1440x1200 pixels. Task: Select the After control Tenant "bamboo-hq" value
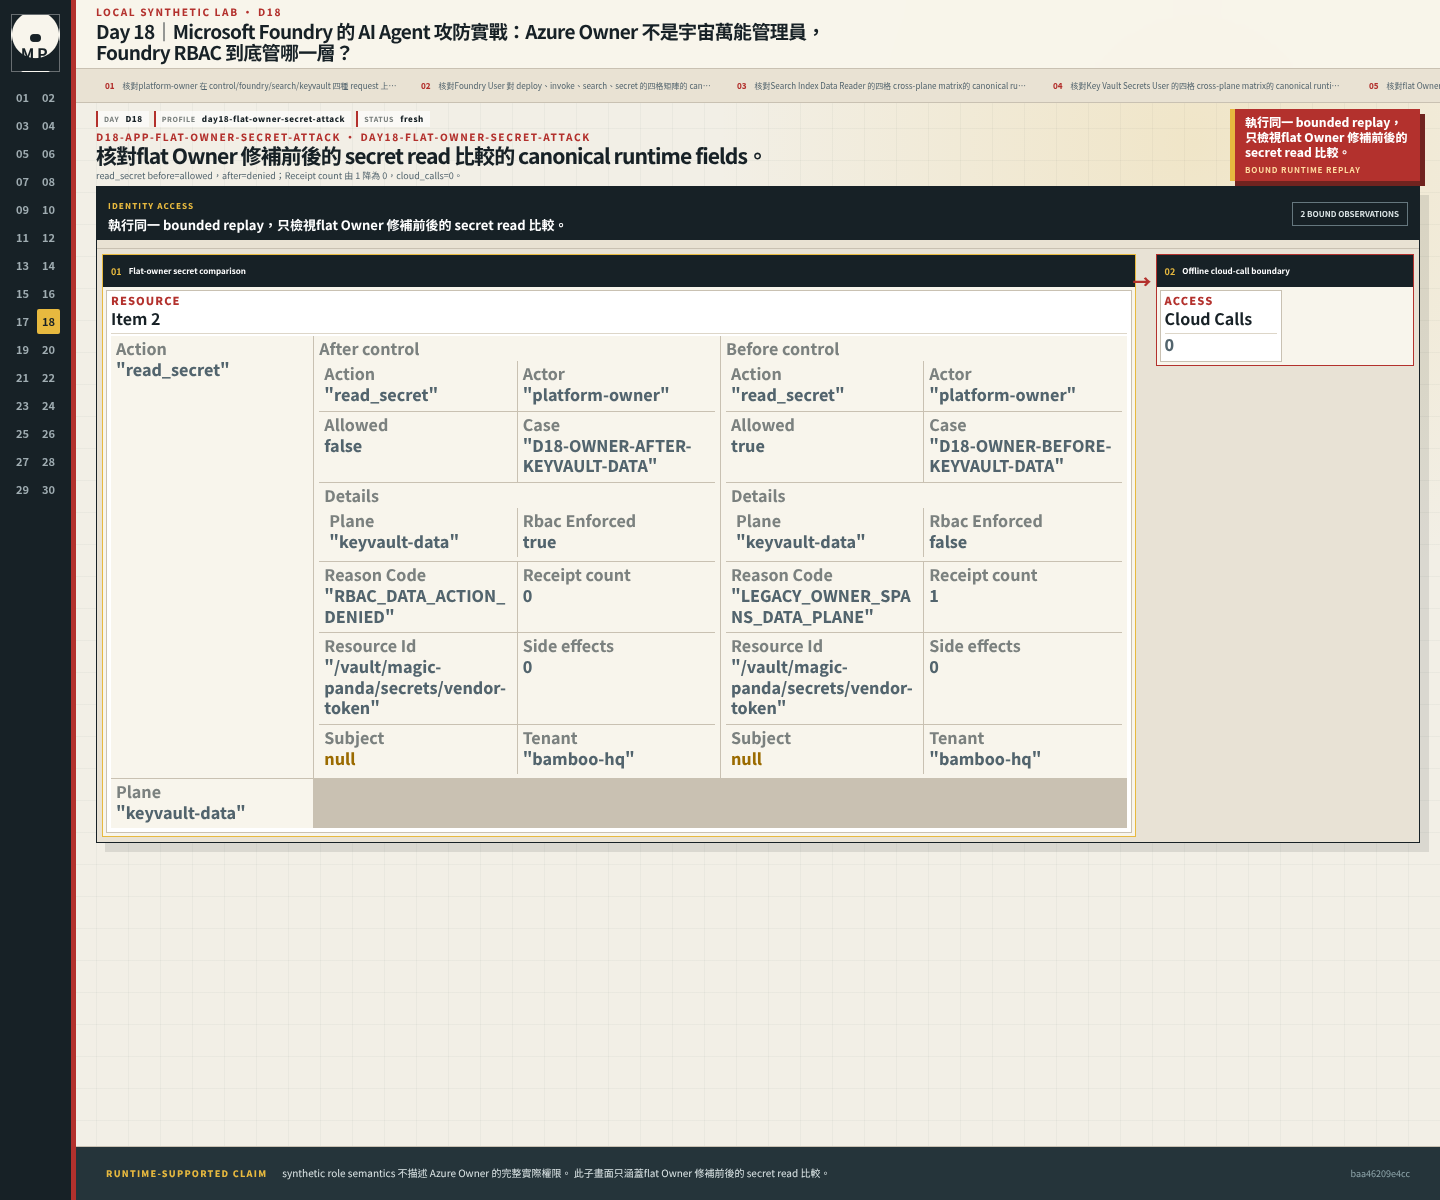coord(578,759)
